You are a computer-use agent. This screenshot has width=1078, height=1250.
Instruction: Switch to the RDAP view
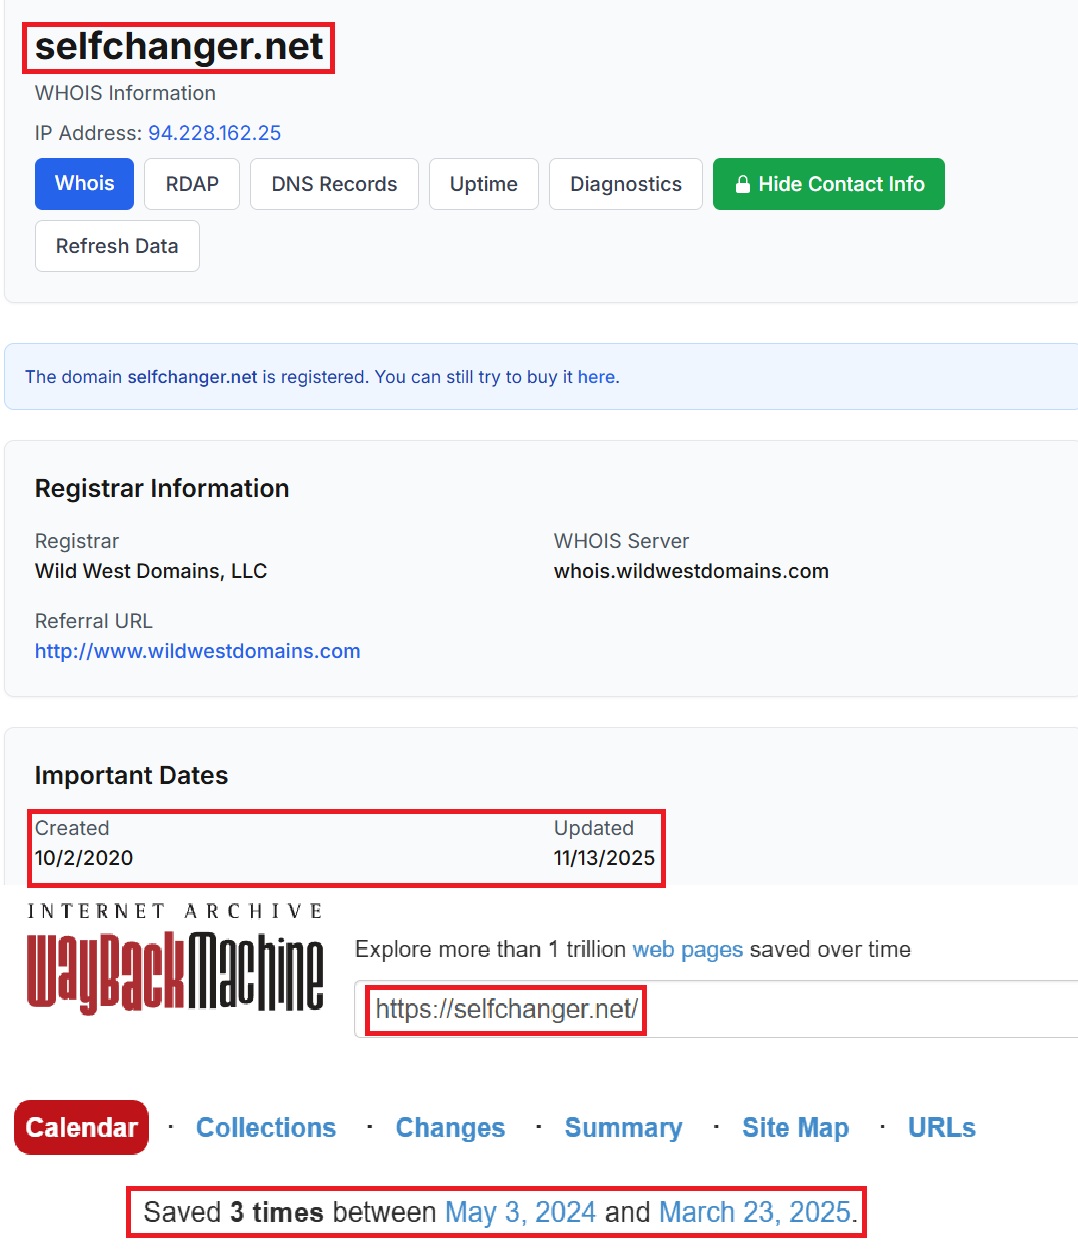click(191, 184)
